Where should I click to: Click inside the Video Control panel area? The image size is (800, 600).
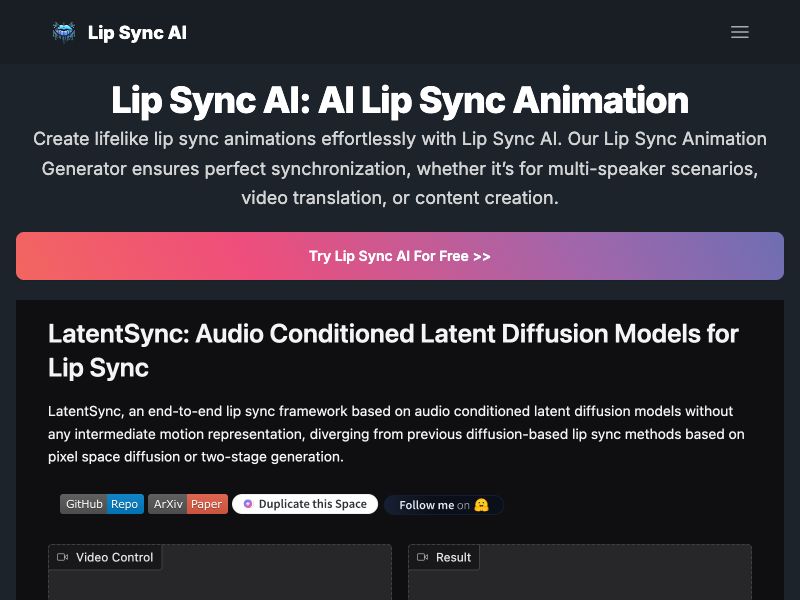[x=219, y=585]
